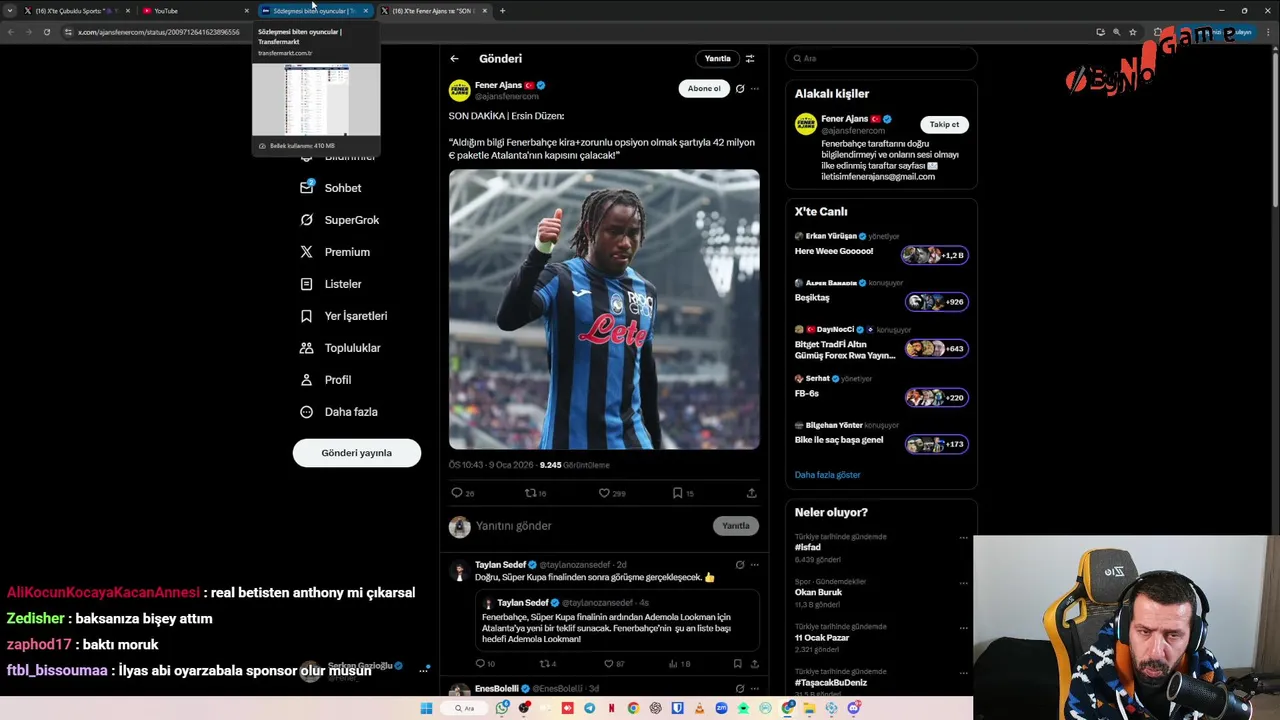This screenshot has width=1280, height=720.
Task: Open more options on Taylan Sedef reply
Action: click(x=755, y=565)
